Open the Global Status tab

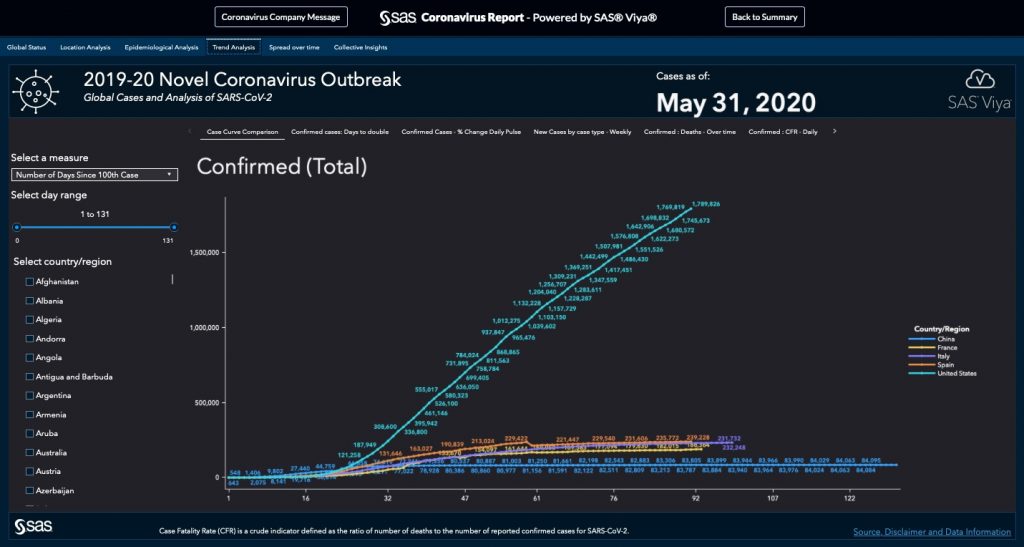pos(27,47)
